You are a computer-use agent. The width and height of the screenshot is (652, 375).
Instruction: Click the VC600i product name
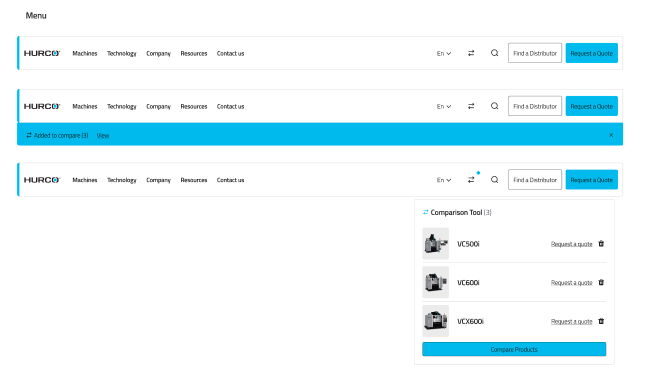pos(468,283)
